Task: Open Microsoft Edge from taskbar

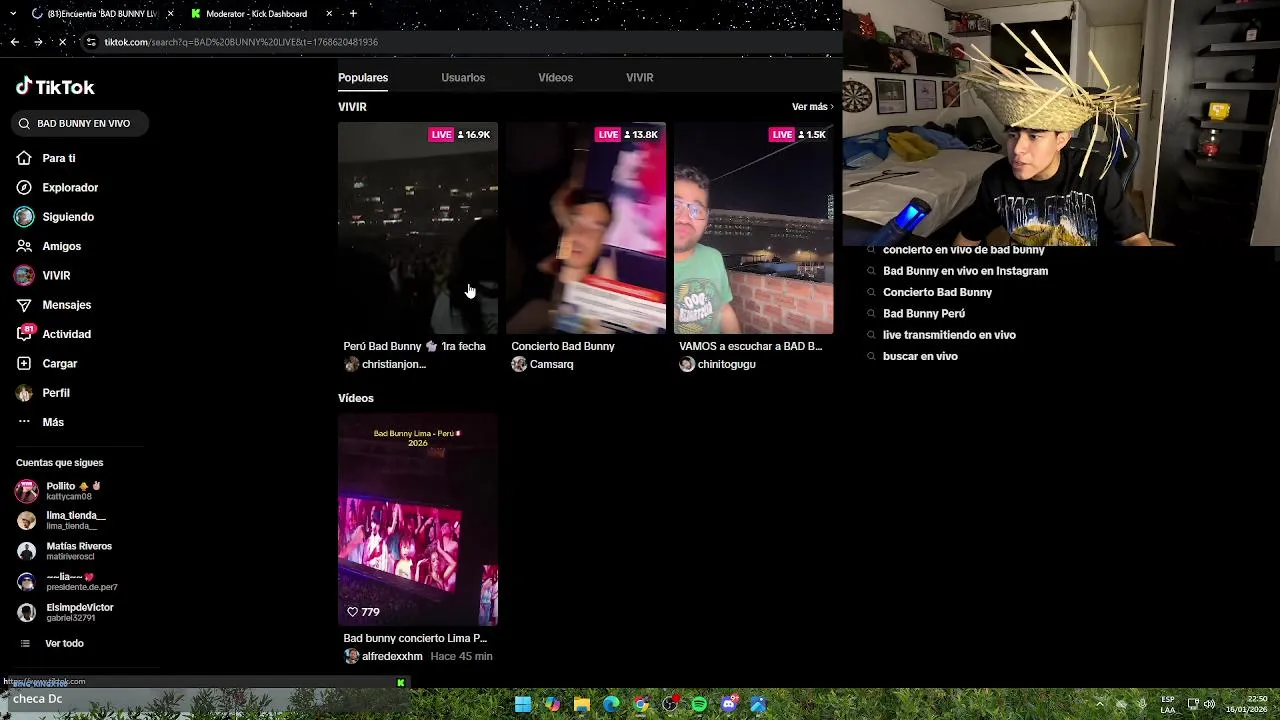Action: 611,704
